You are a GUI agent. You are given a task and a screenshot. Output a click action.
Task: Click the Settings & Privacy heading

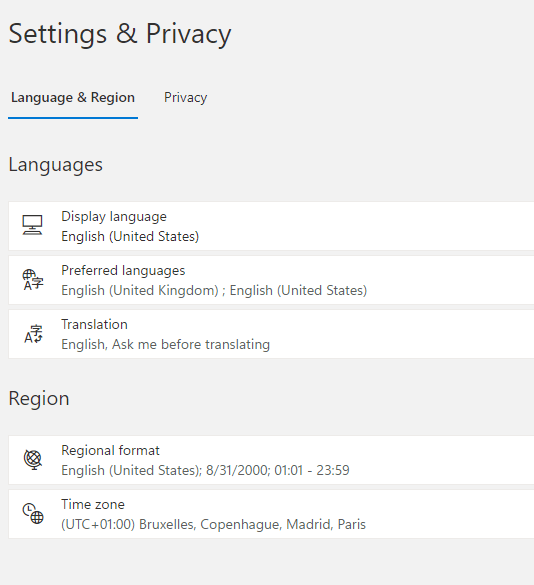click(120, 34)
